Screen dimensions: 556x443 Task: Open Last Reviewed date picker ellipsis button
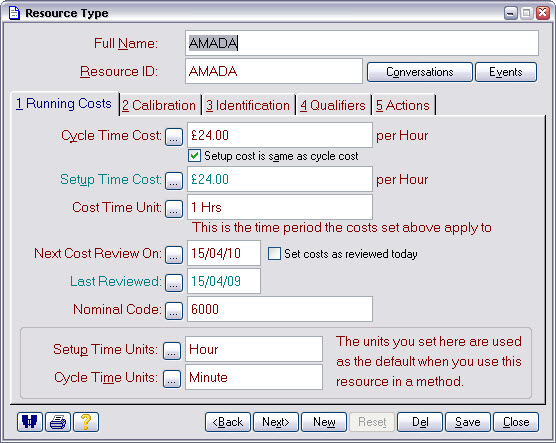pos(174,283)
